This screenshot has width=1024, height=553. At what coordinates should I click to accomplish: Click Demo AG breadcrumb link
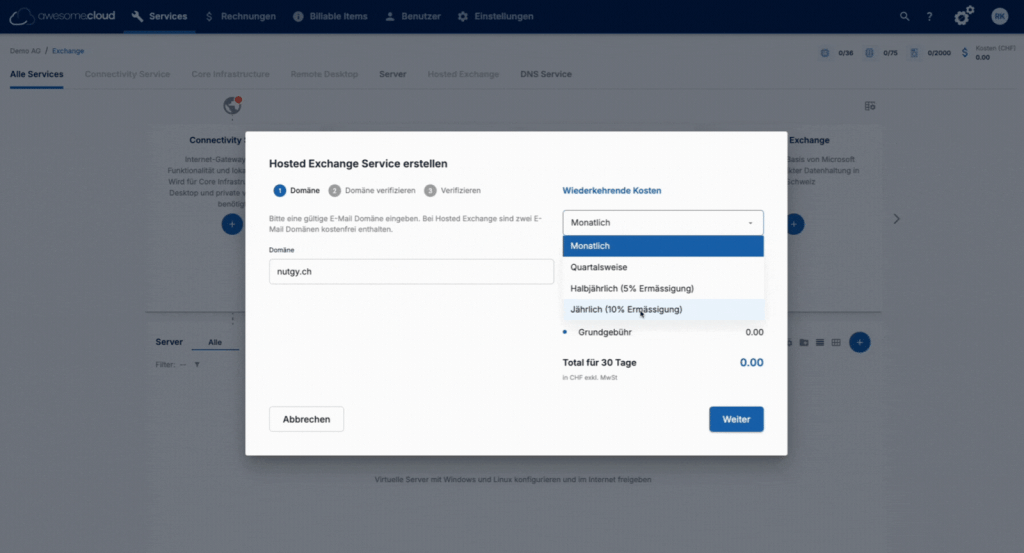point(25,51)
